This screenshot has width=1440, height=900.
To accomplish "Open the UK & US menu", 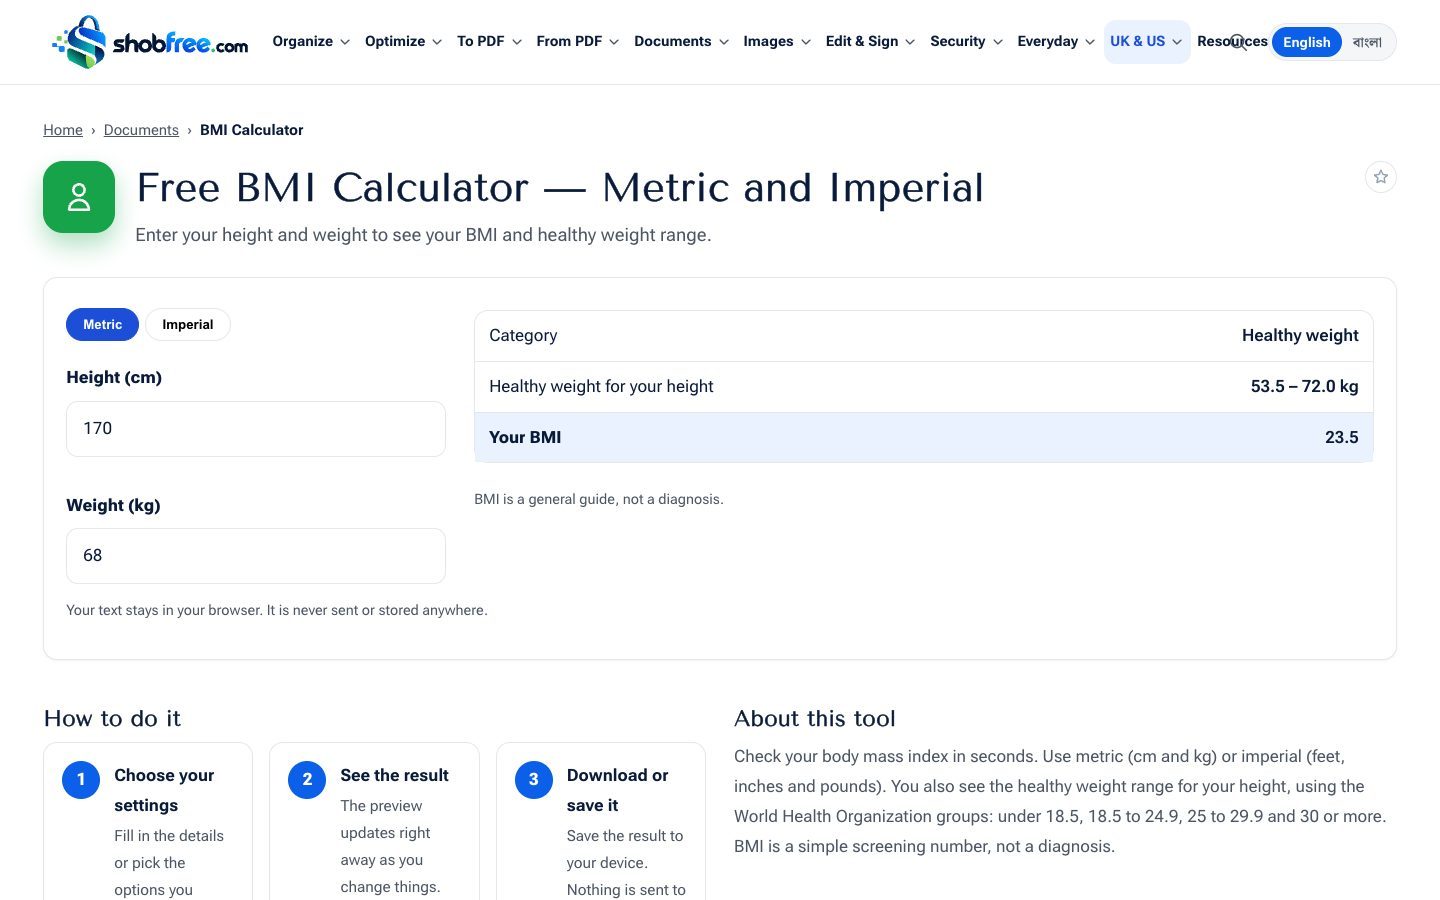I will pos(1147,42).
